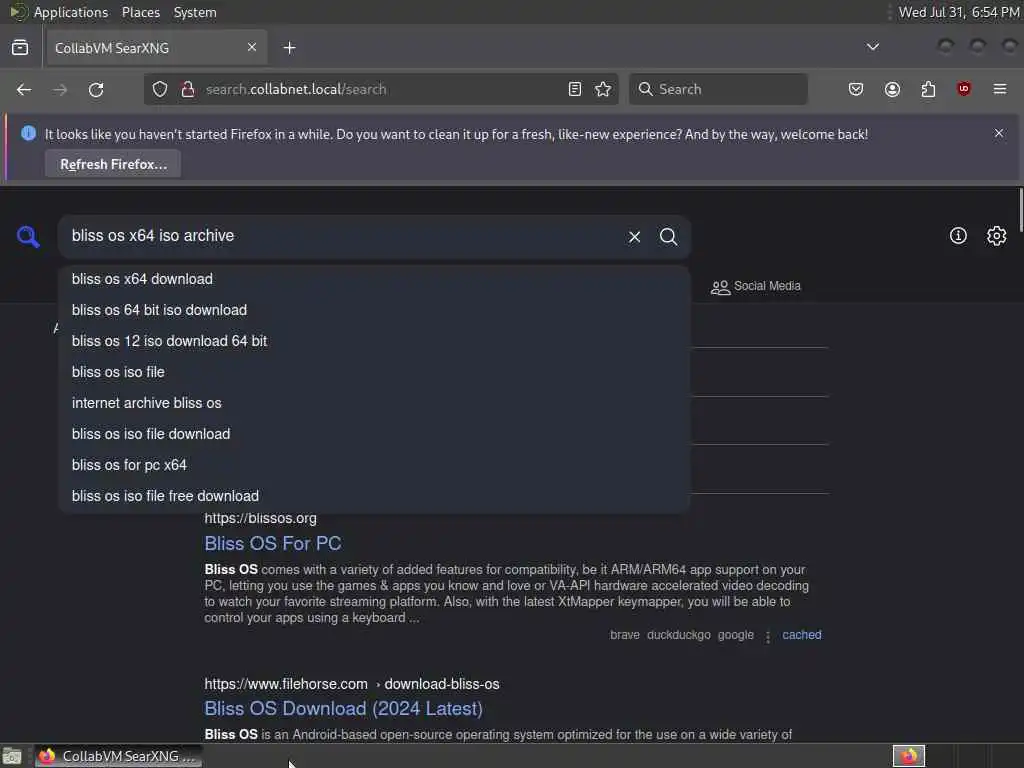Choose the suggestion bliss os iso file download
The image size is (1024, 768).
(374, 434)
